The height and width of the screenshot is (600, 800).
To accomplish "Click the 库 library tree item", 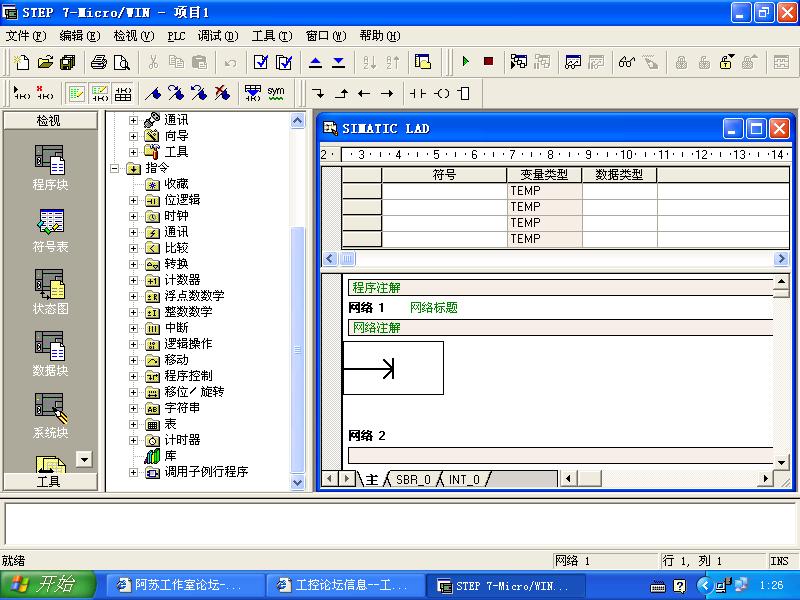I will 170,456.
